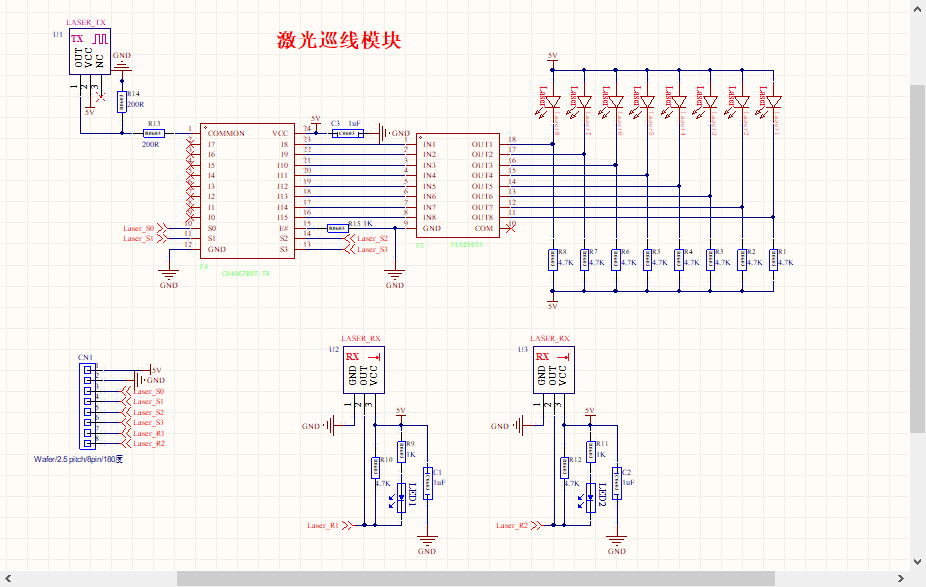Click the LED2 indicator diode

(x=591, y=494)
